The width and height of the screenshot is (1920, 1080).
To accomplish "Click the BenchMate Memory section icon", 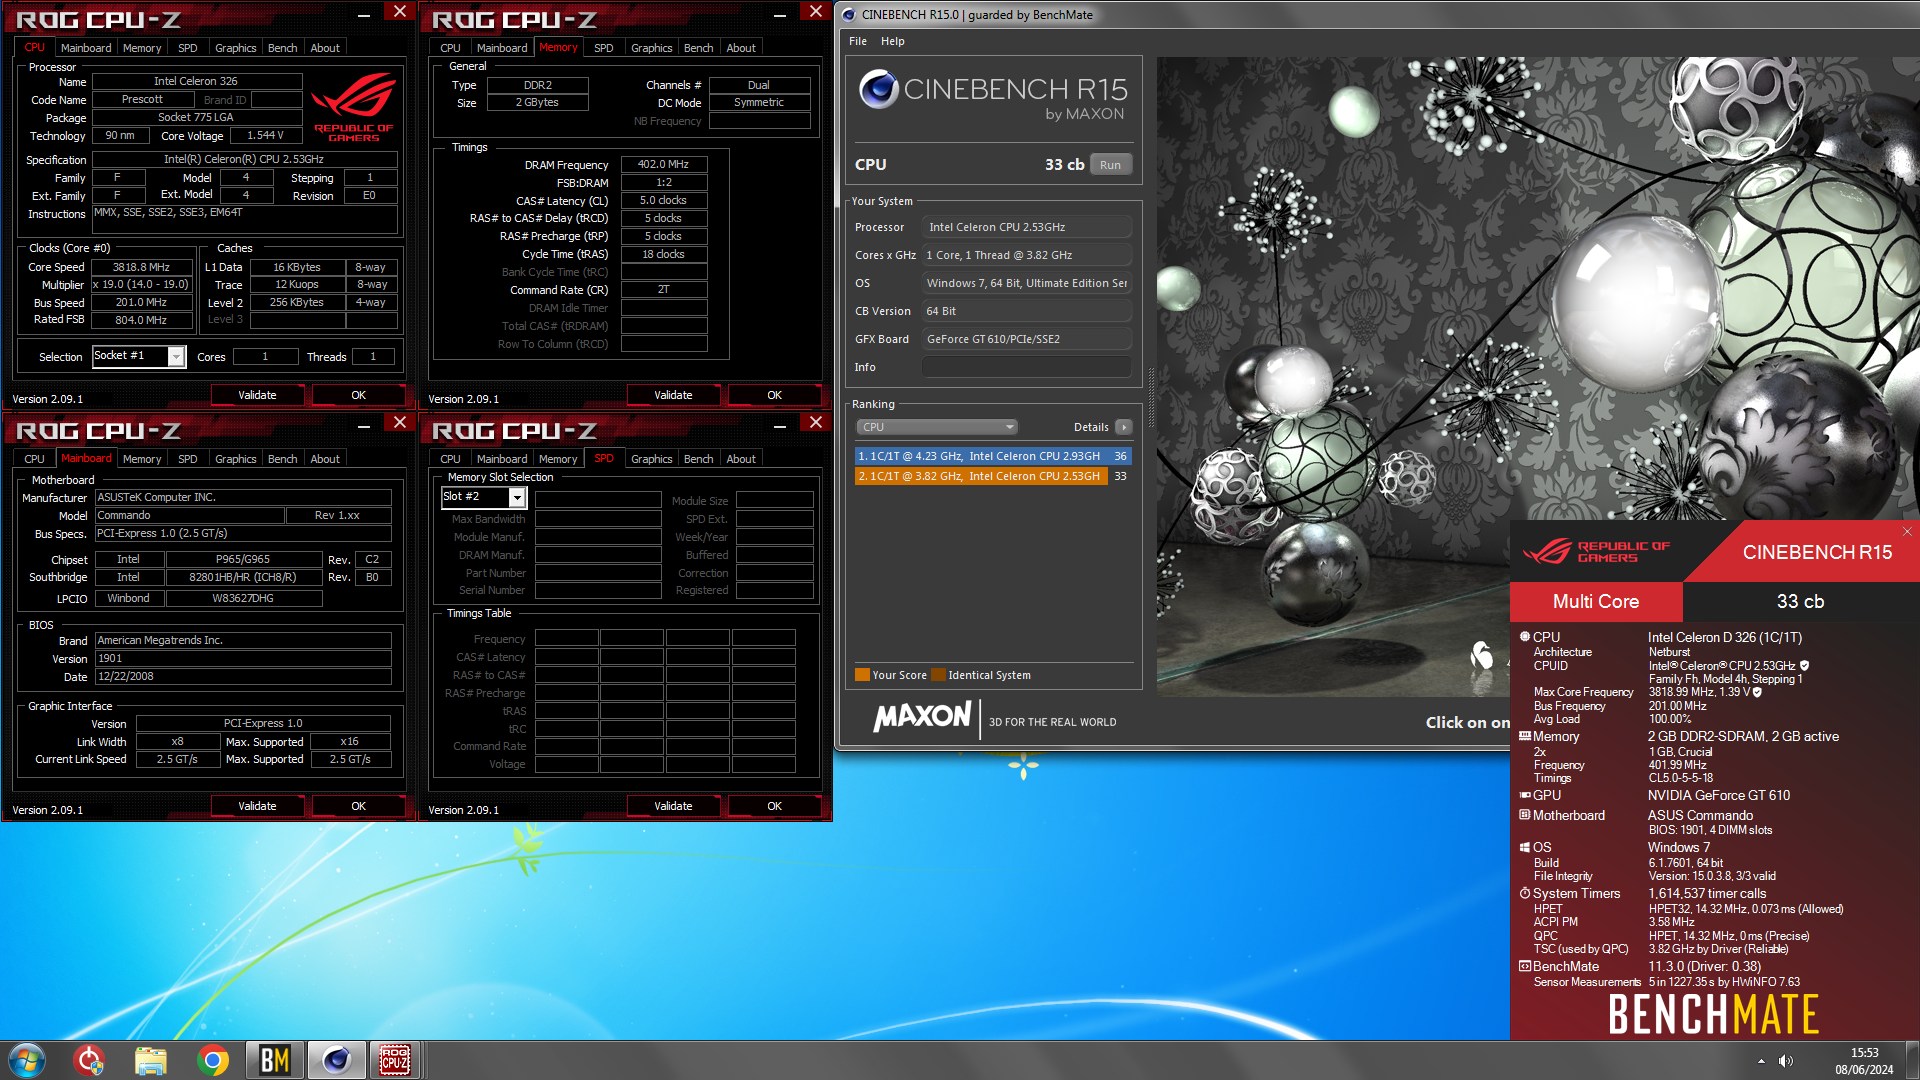I will (x=1525, y=736).
